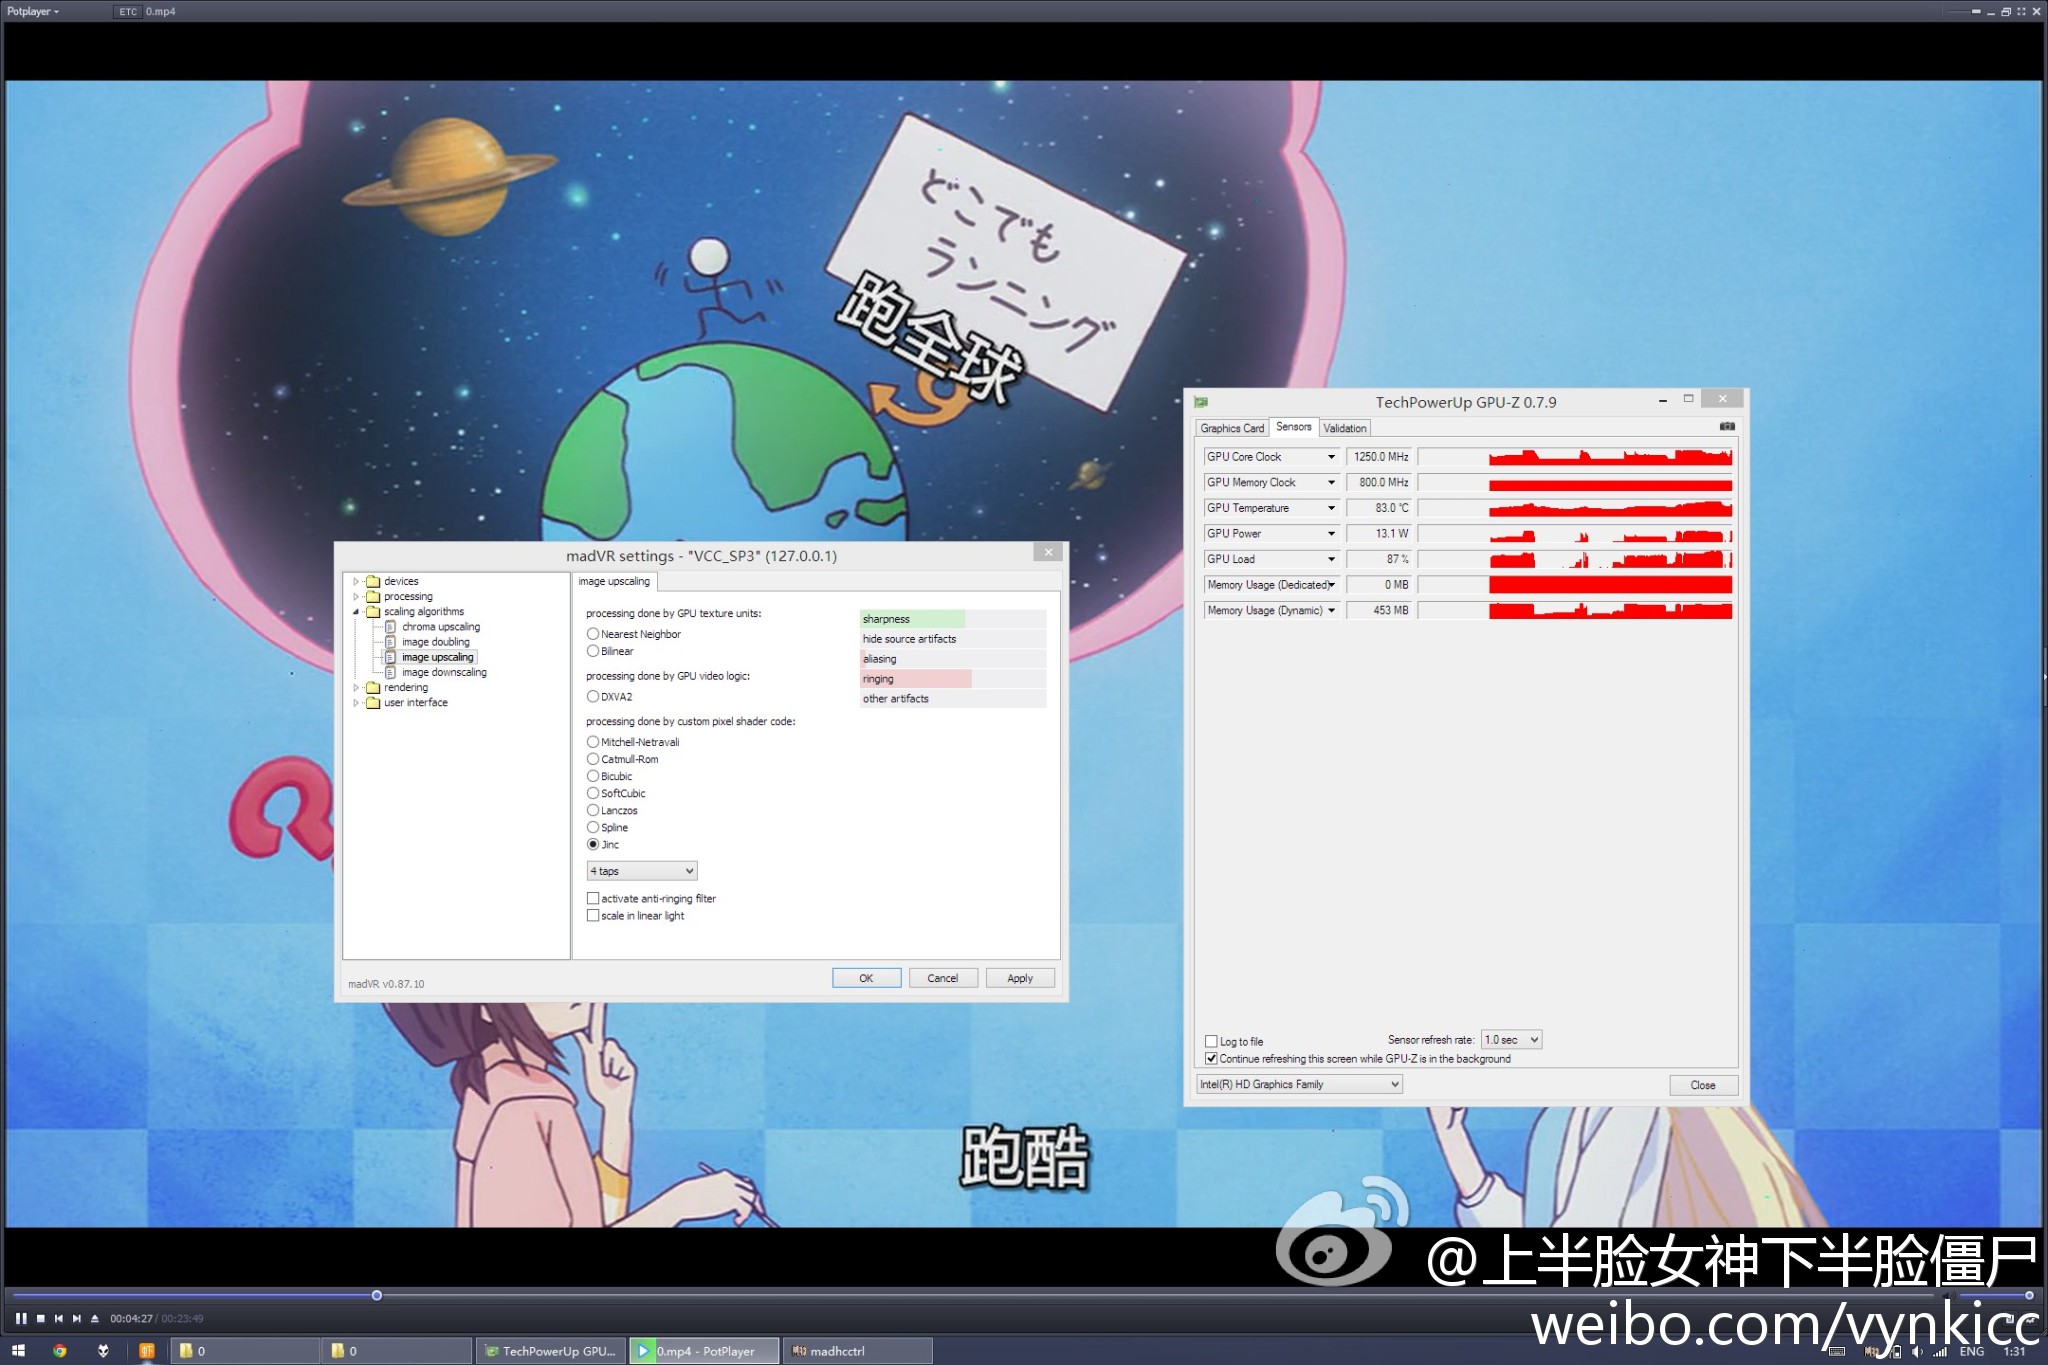This screenshot has height=1365, width=2048.
Task: Click the video seek bar handle
Action: pos(377,1295)
